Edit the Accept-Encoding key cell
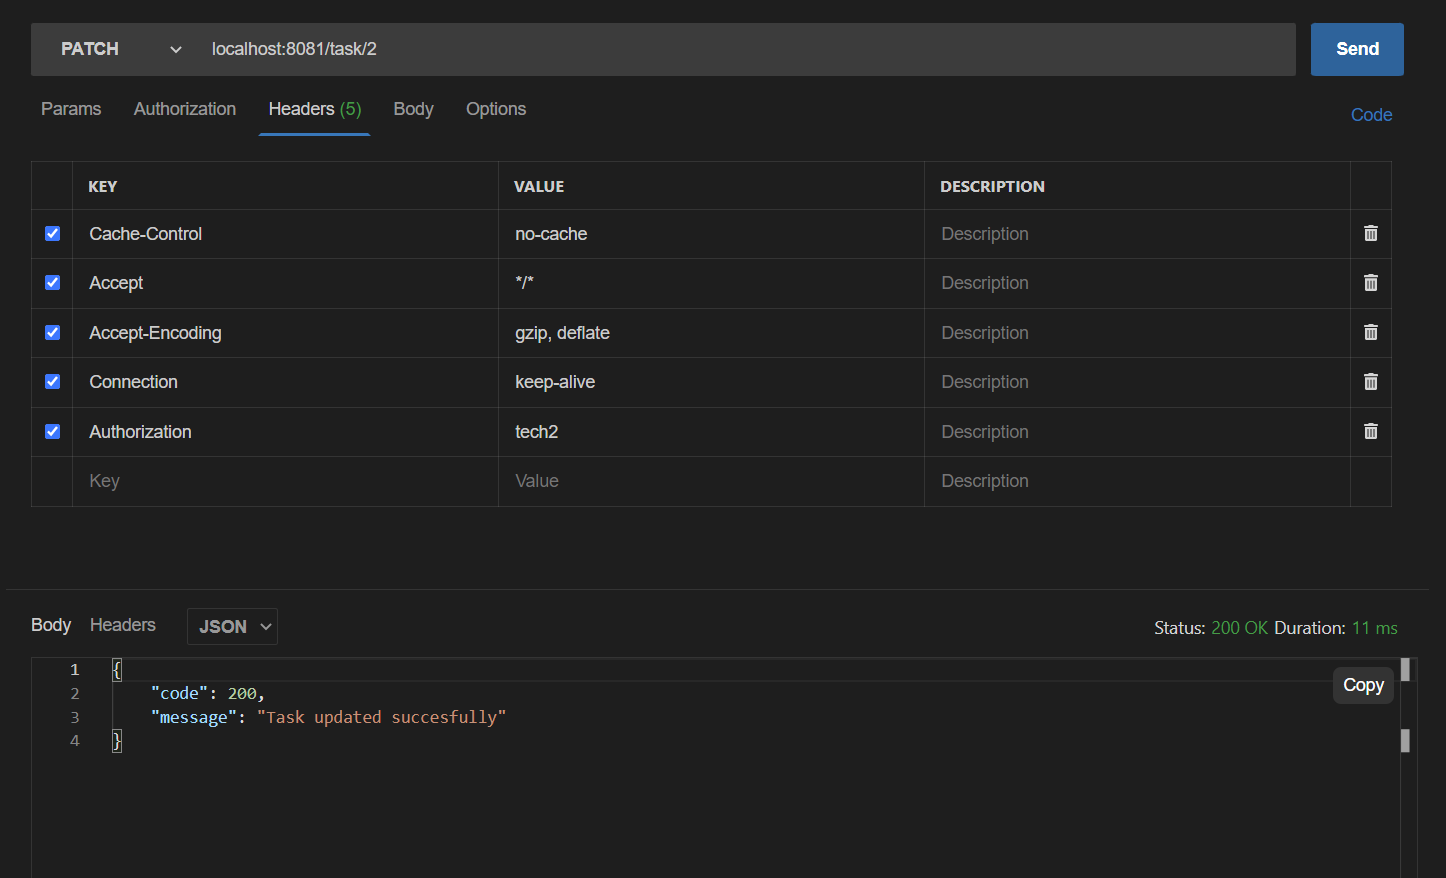This screenshot has width=1446, height=878. coord(285,333)
